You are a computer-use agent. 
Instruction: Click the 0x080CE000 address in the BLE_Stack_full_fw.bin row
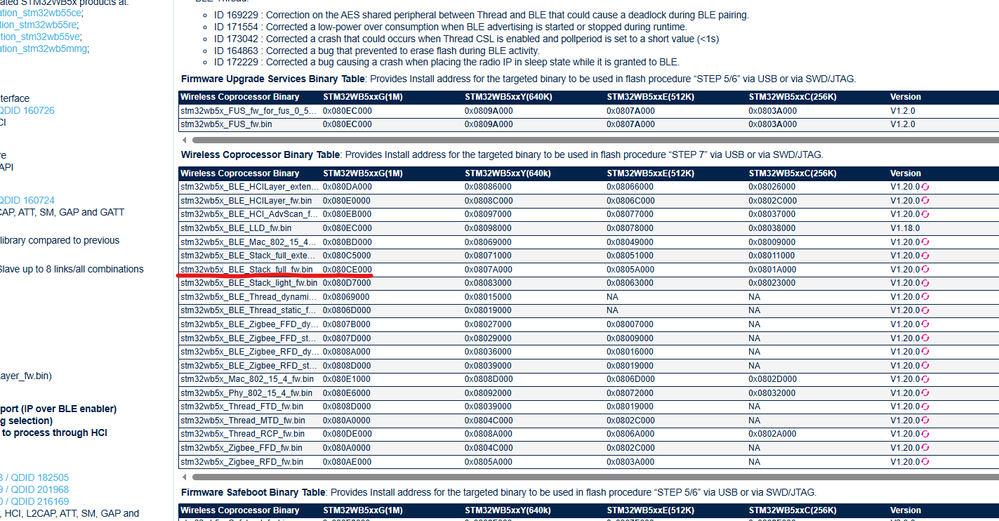347,269
